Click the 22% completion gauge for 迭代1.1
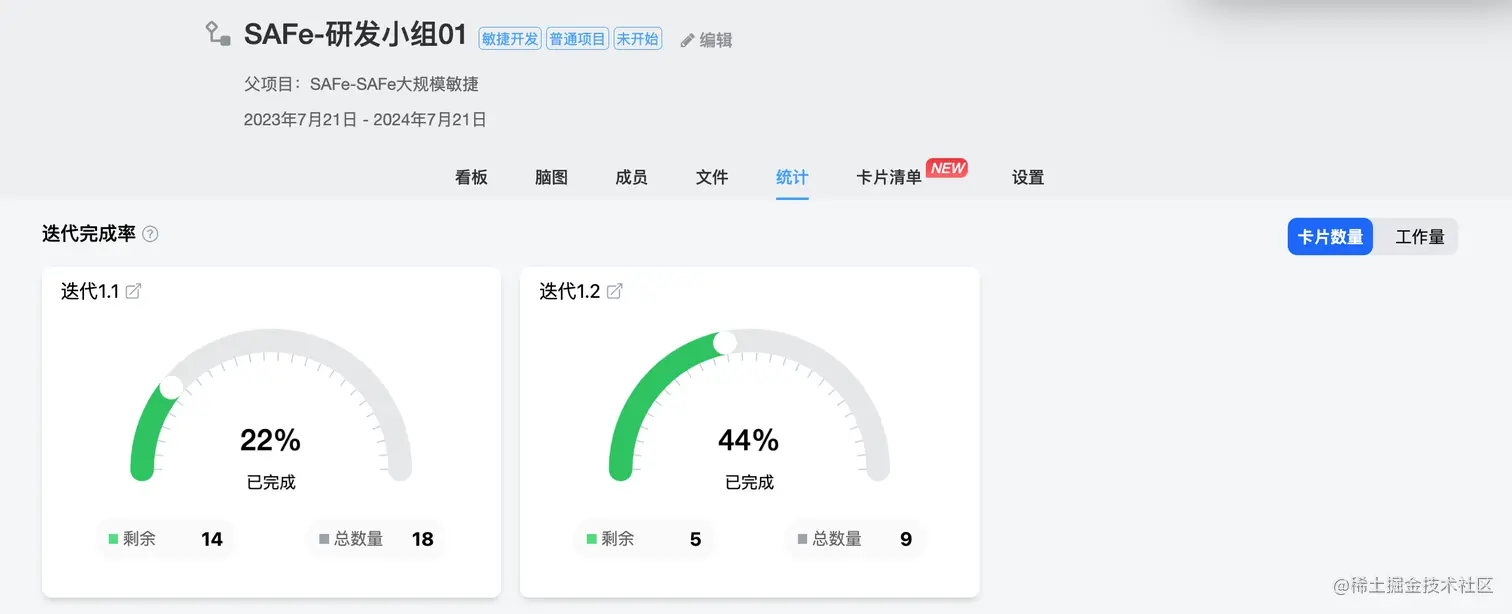The image size is (1512, 614). [271, 440]
